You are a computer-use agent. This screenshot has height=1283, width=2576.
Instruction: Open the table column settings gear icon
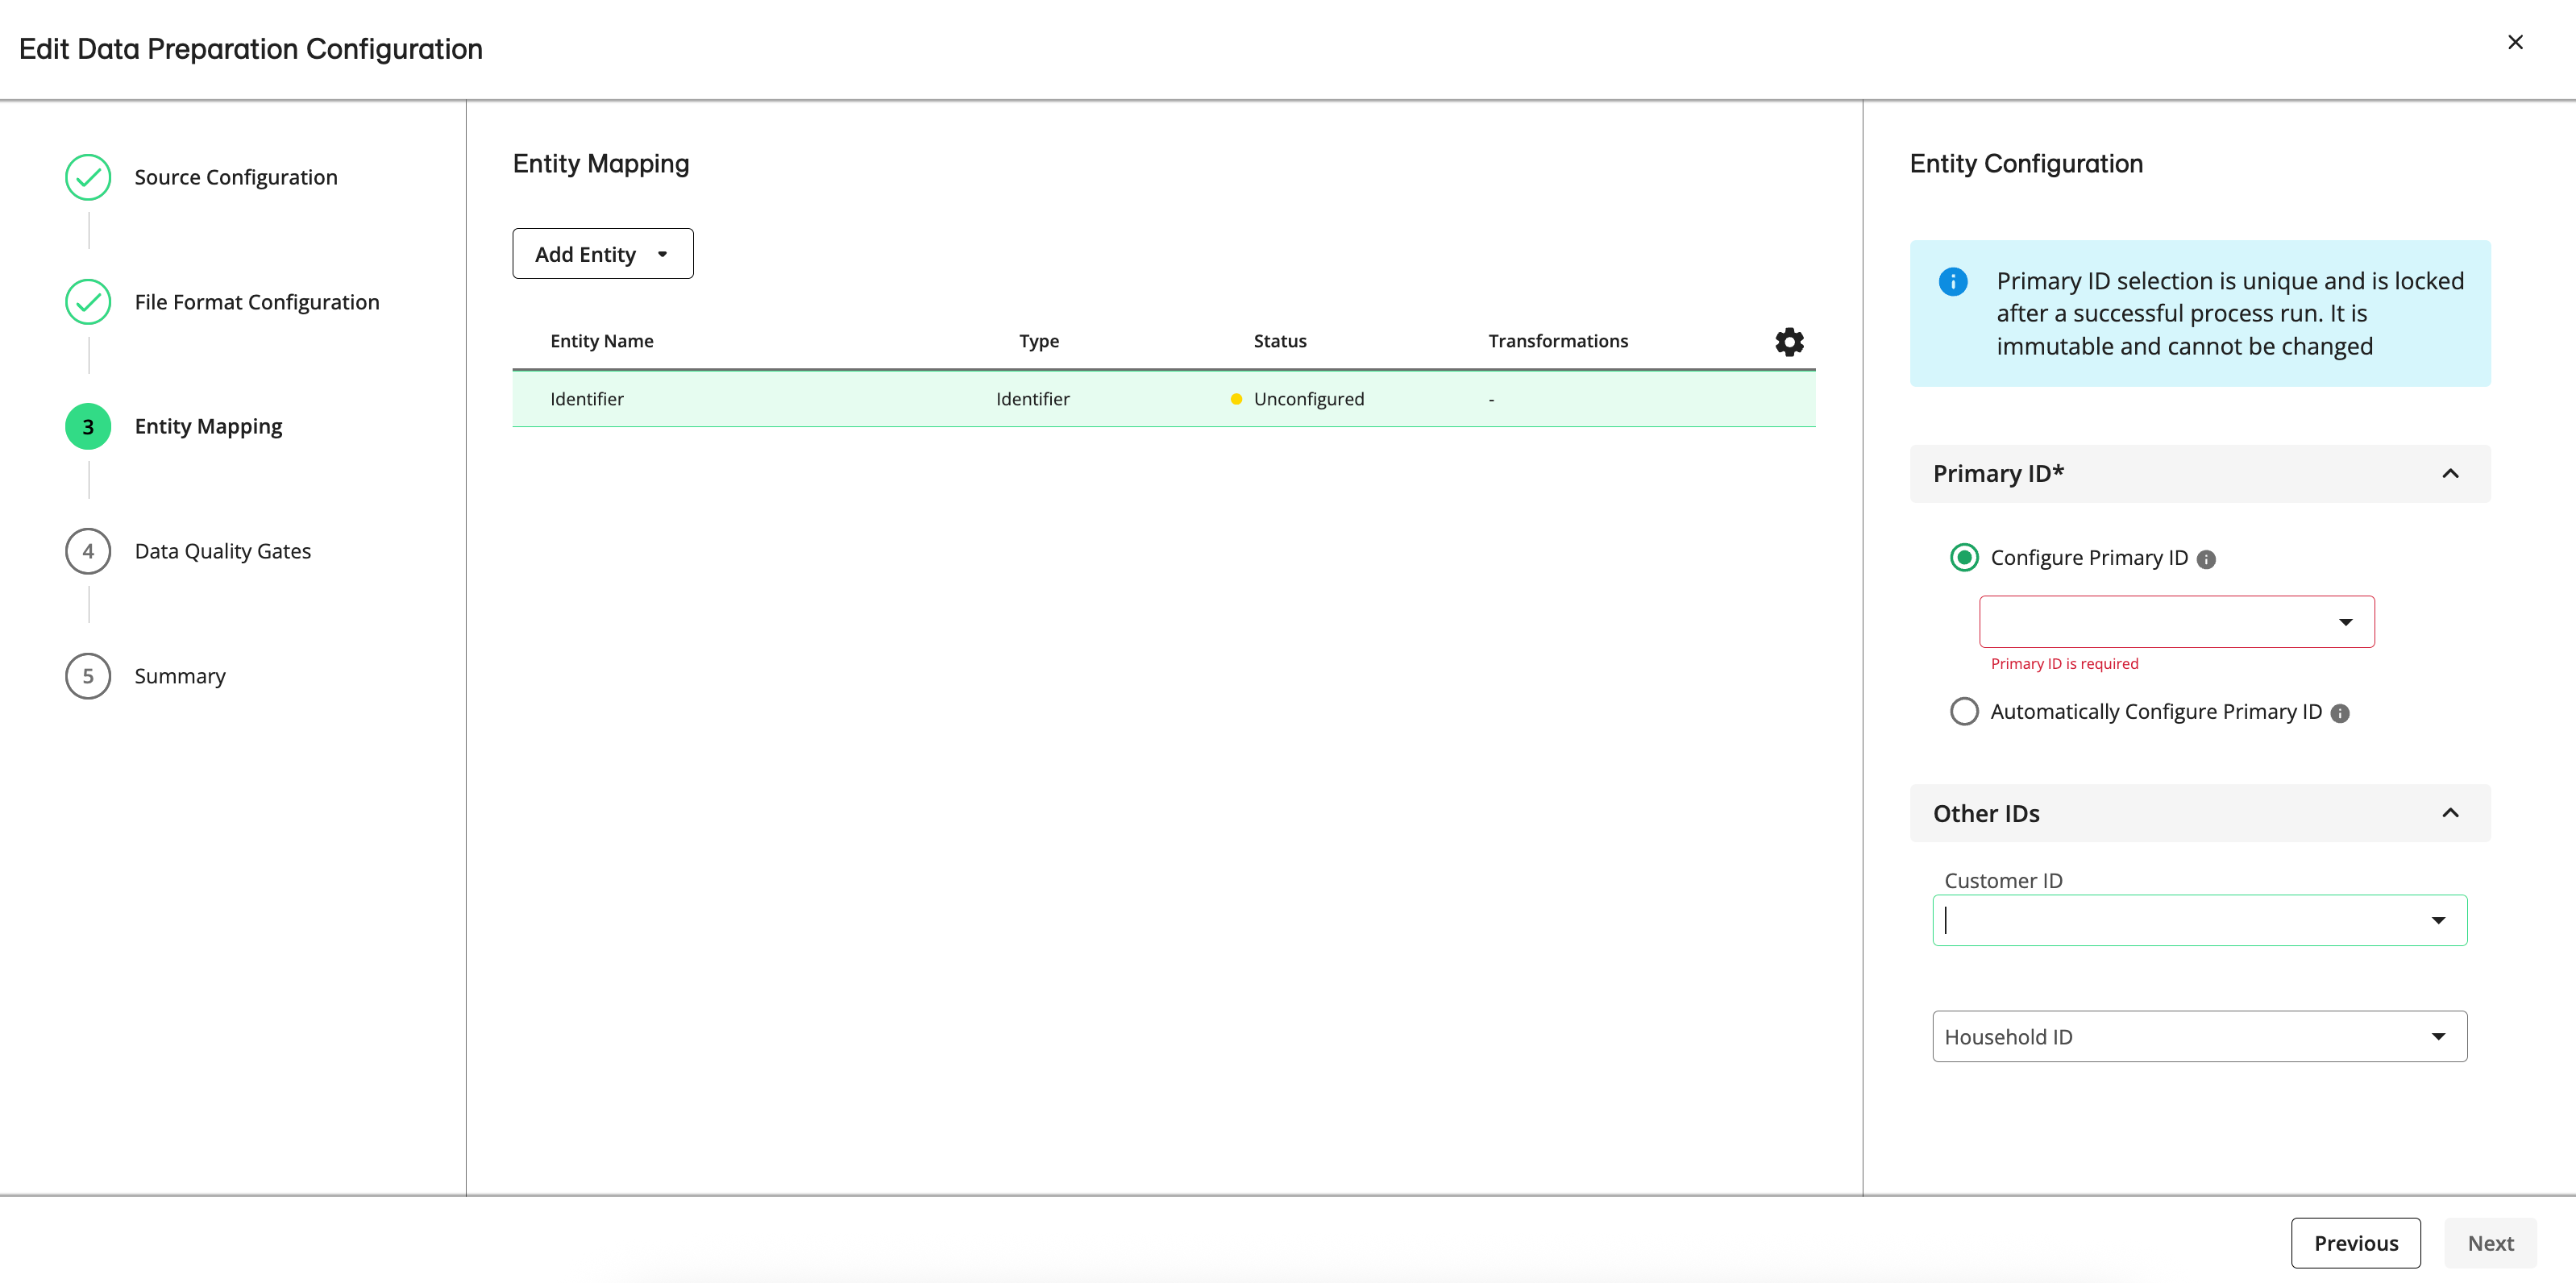(x=1788, y=341)
